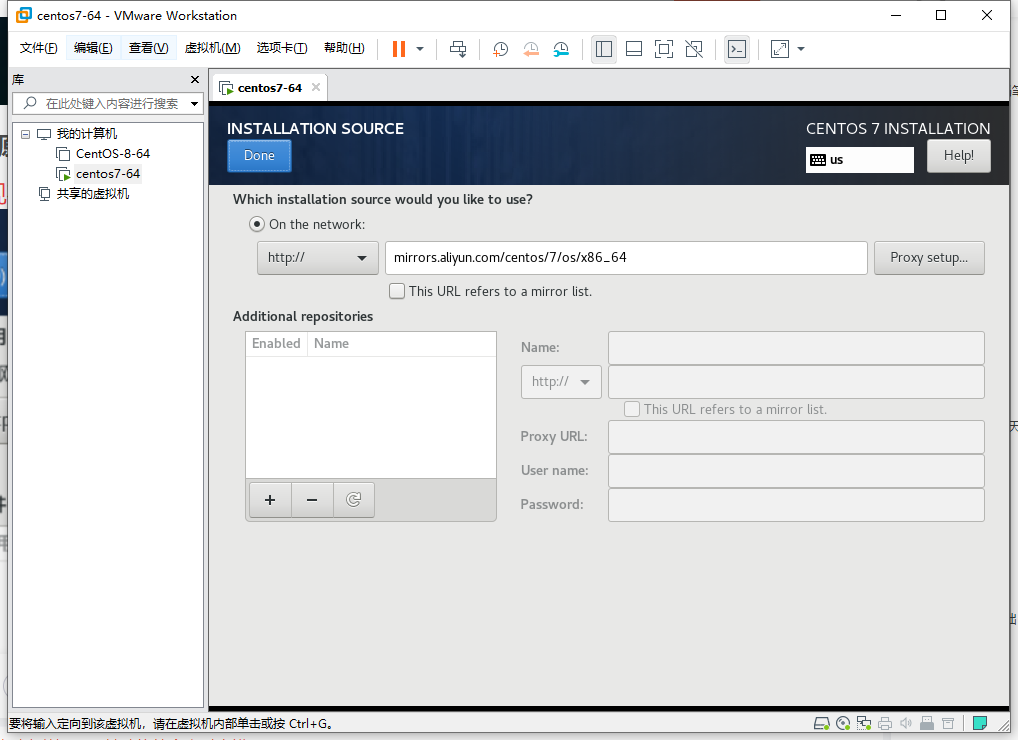This screenshot has height=740, width=1018.
Task: Send Ctrl+Alt+Del to the guest
Action: (x=457, y=48)
